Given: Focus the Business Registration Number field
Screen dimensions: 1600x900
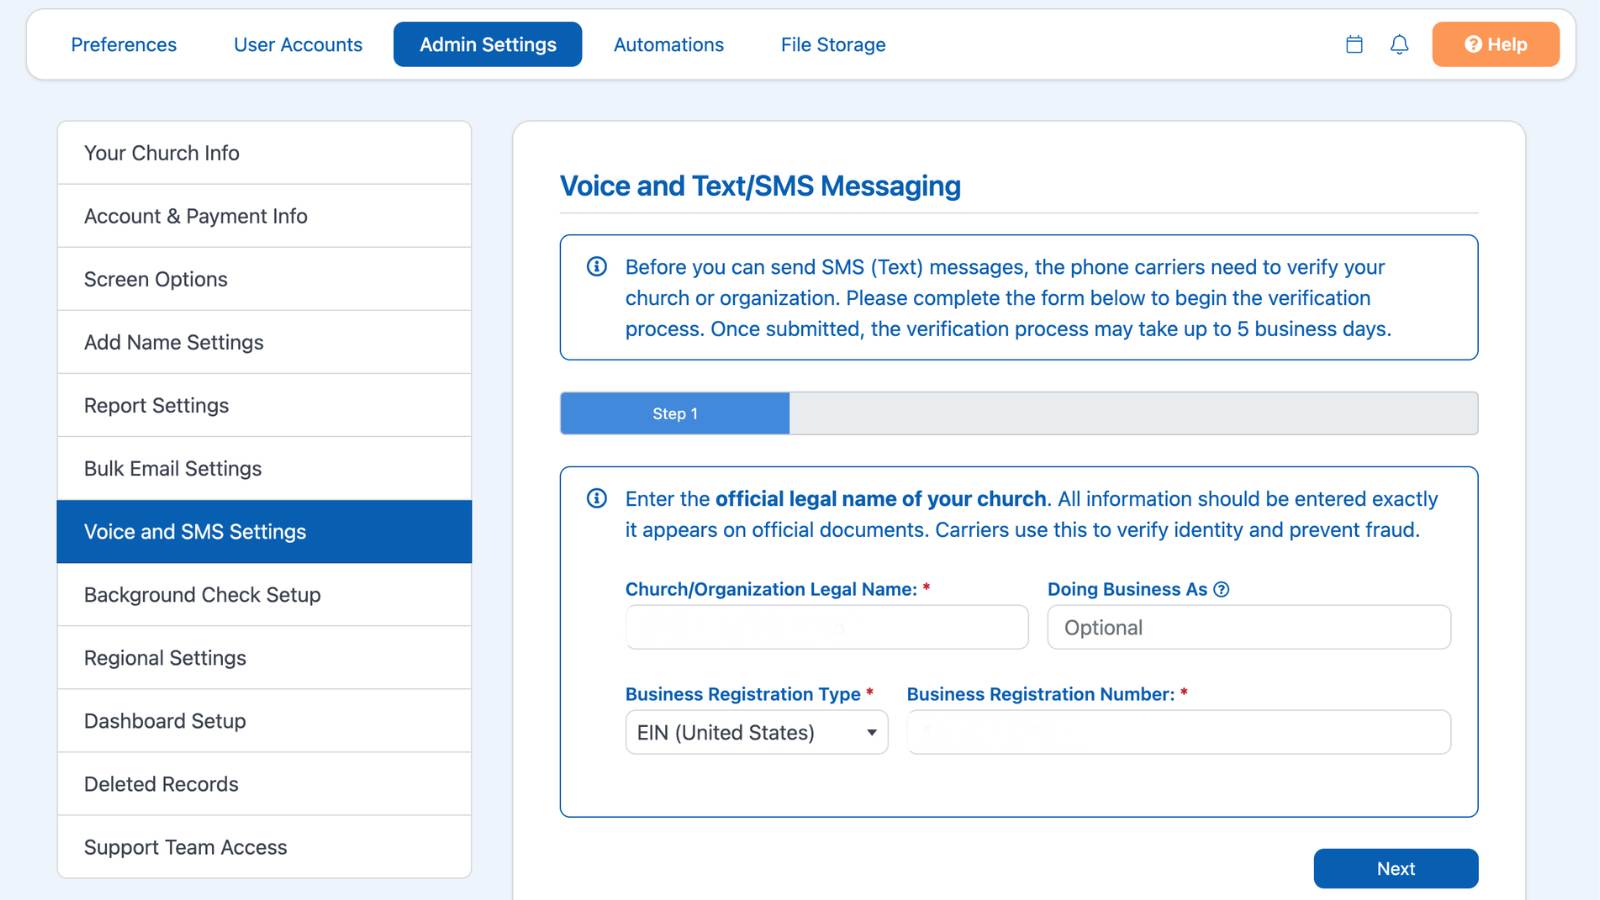Looking at the screenshot, I should [1178, 732].
